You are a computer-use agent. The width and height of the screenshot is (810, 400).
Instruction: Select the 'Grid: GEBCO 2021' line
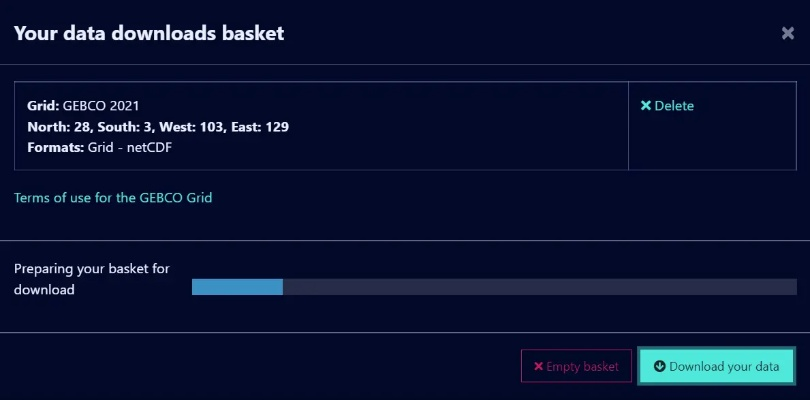pyautogui.click(x=83, y=105)
